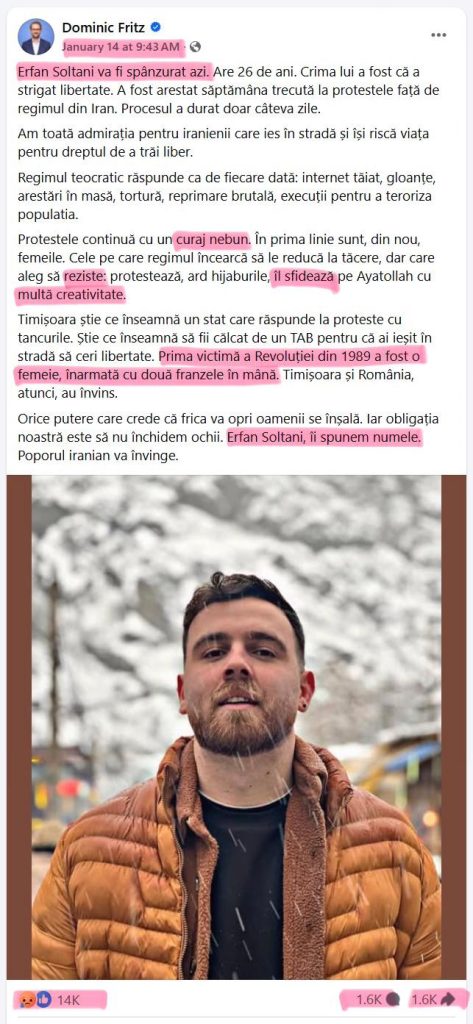The image size is (473, 1024).
Task: Open the 1.6K comments count
Action: click(x=369, y=1000)
